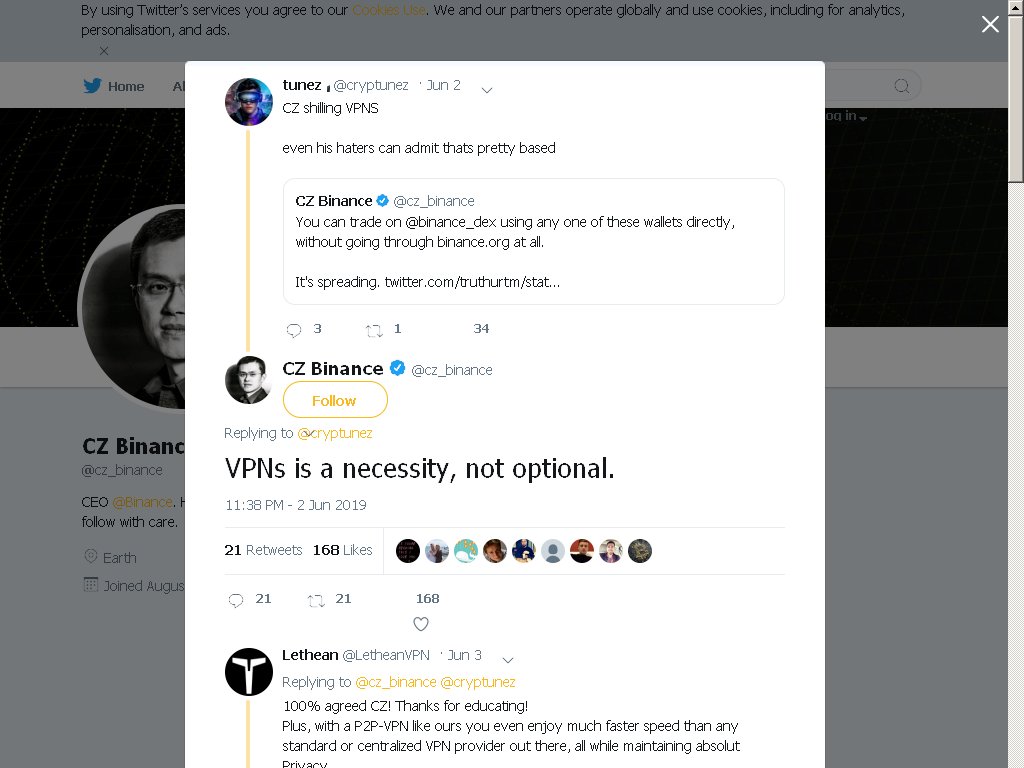Open the @cryptunez replying-to link
The width and height of the screenshot is (1024, 768).
pos(335,433)
